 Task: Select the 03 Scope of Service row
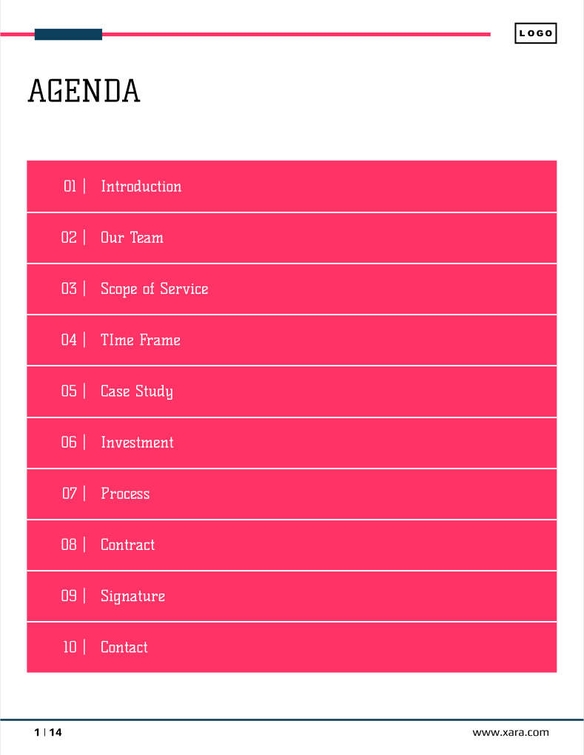pos(292,289)
